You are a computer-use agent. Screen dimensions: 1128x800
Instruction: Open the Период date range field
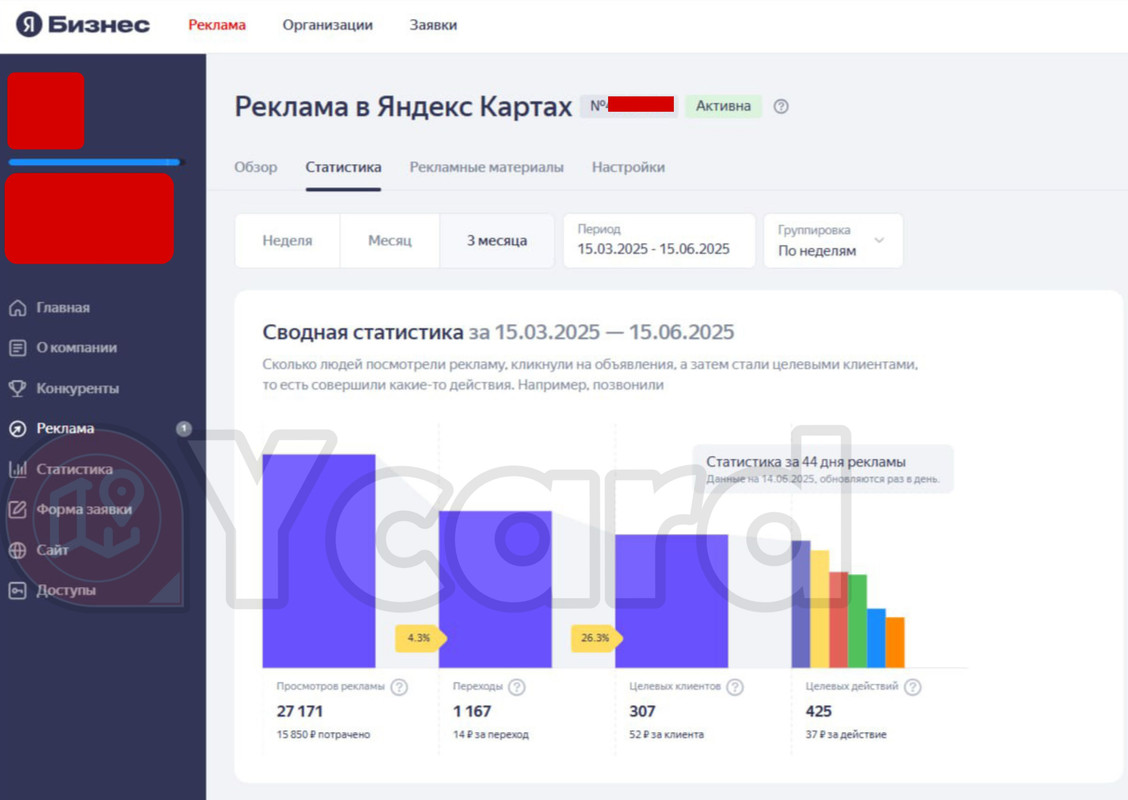pyautogui.click(x=659, y=241)
